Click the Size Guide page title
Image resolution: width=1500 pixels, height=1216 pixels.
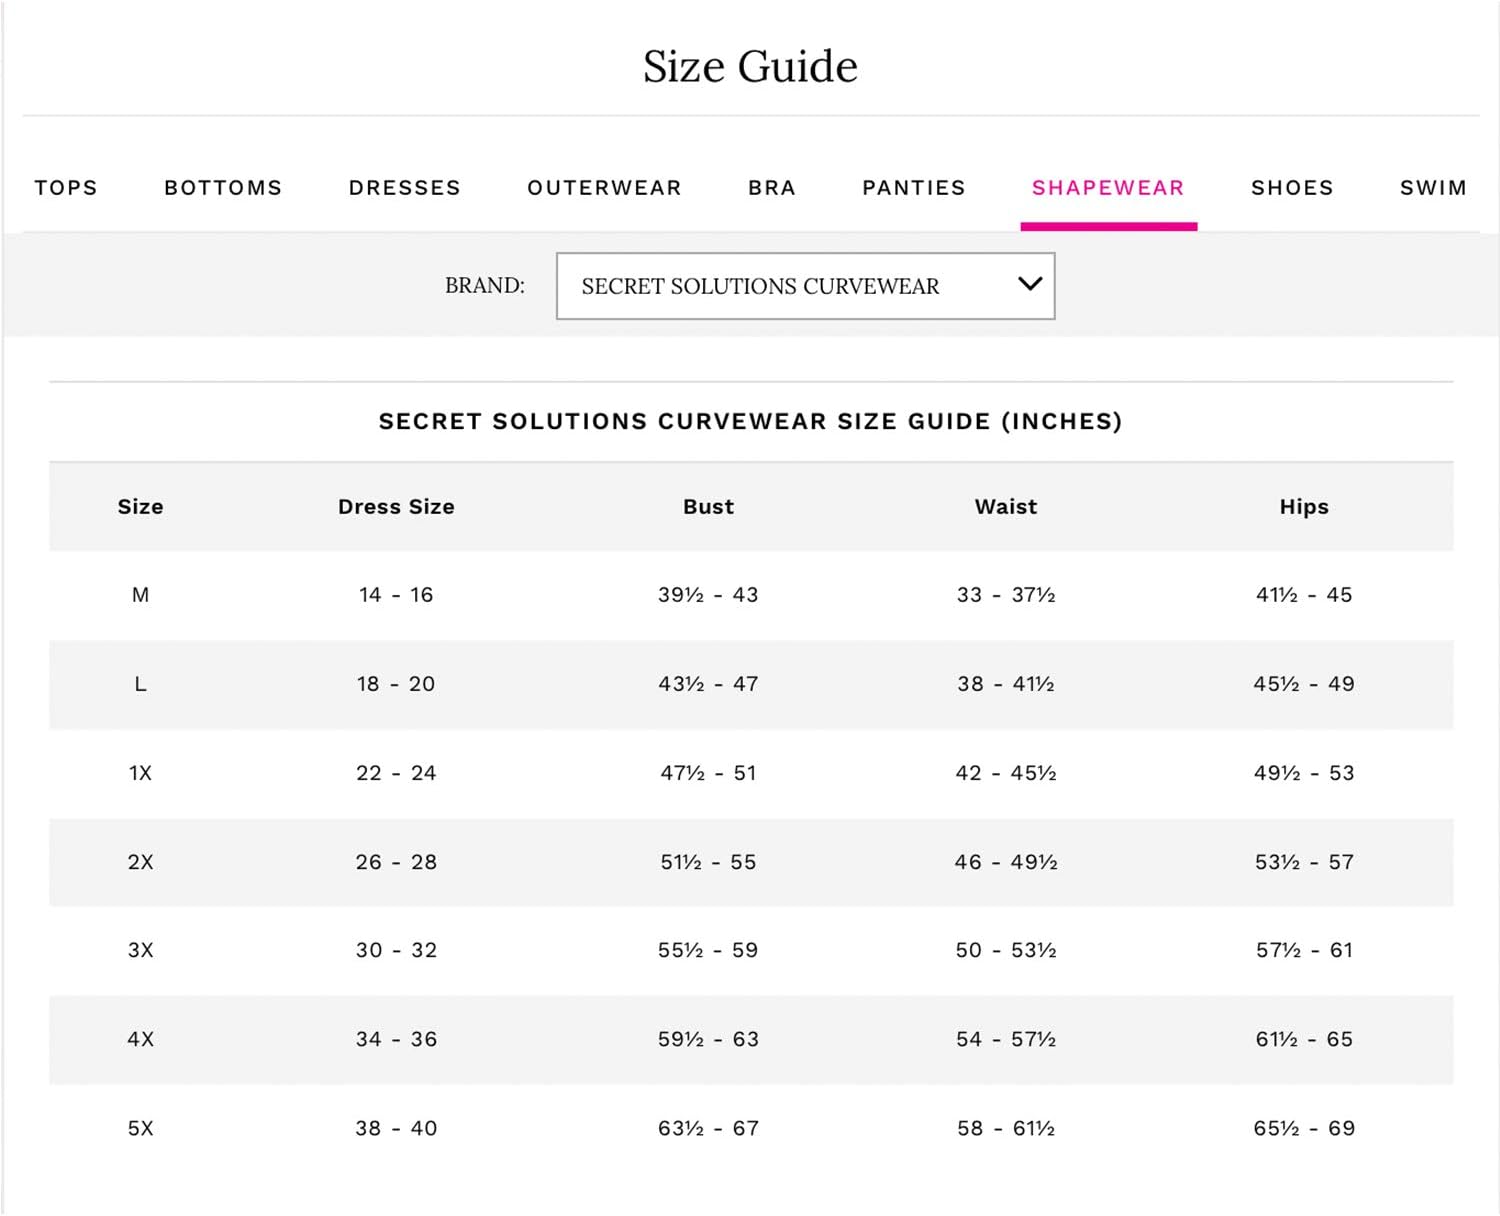750,67
